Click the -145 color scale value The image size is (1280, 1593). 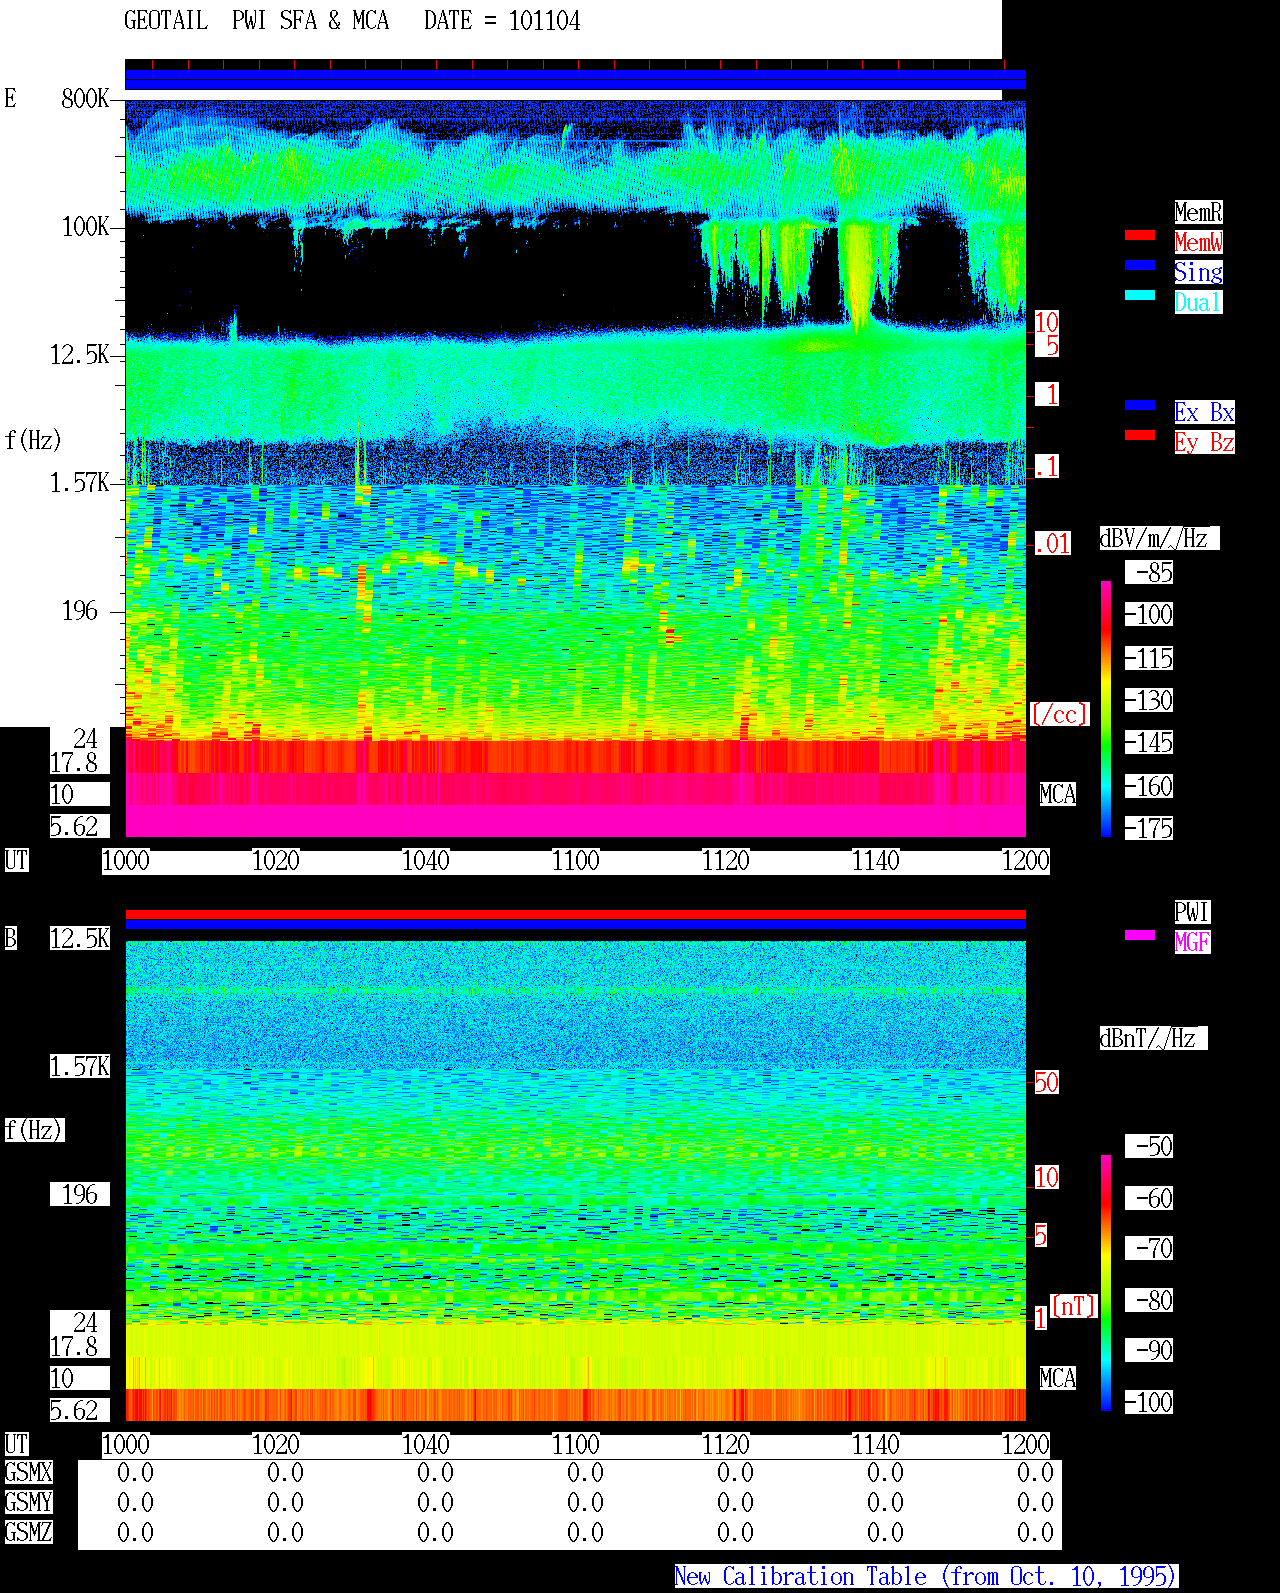click(x=1149, y=742)
